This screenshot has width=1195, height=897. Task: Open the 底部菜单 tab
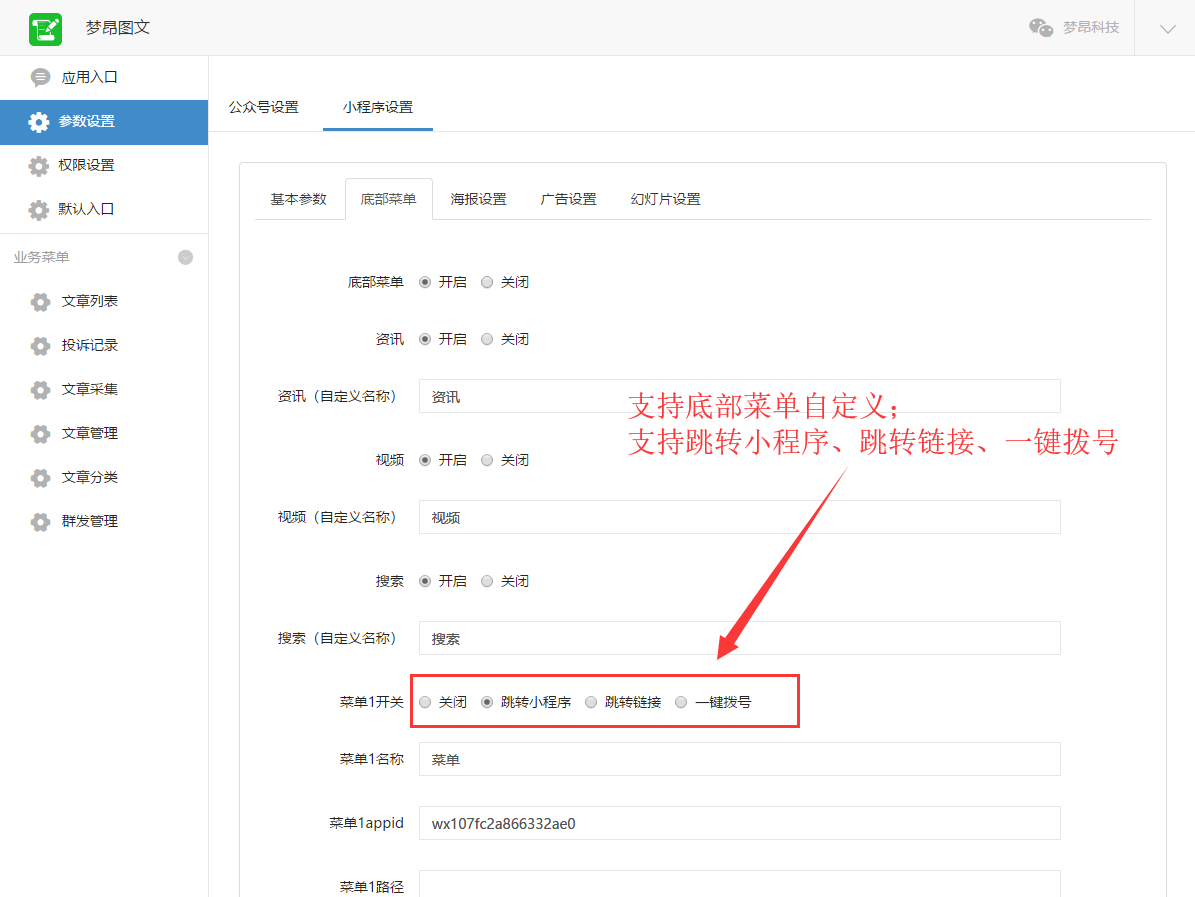[389, 199]
